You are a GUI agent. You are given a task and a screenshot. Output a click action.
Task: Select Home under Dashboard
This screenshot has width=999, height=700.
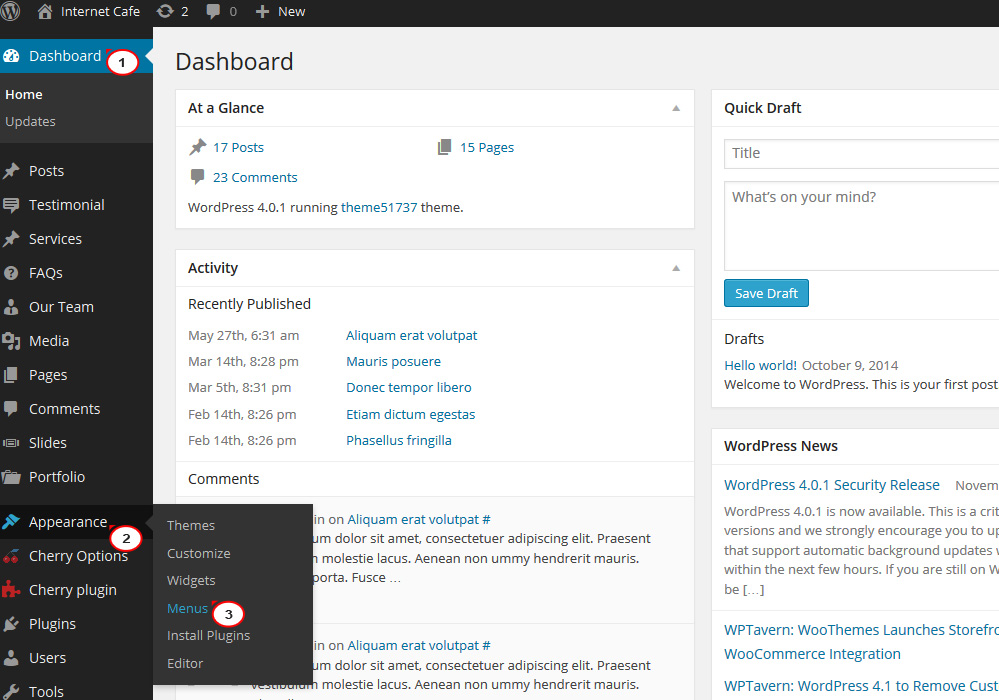[24, 94]
